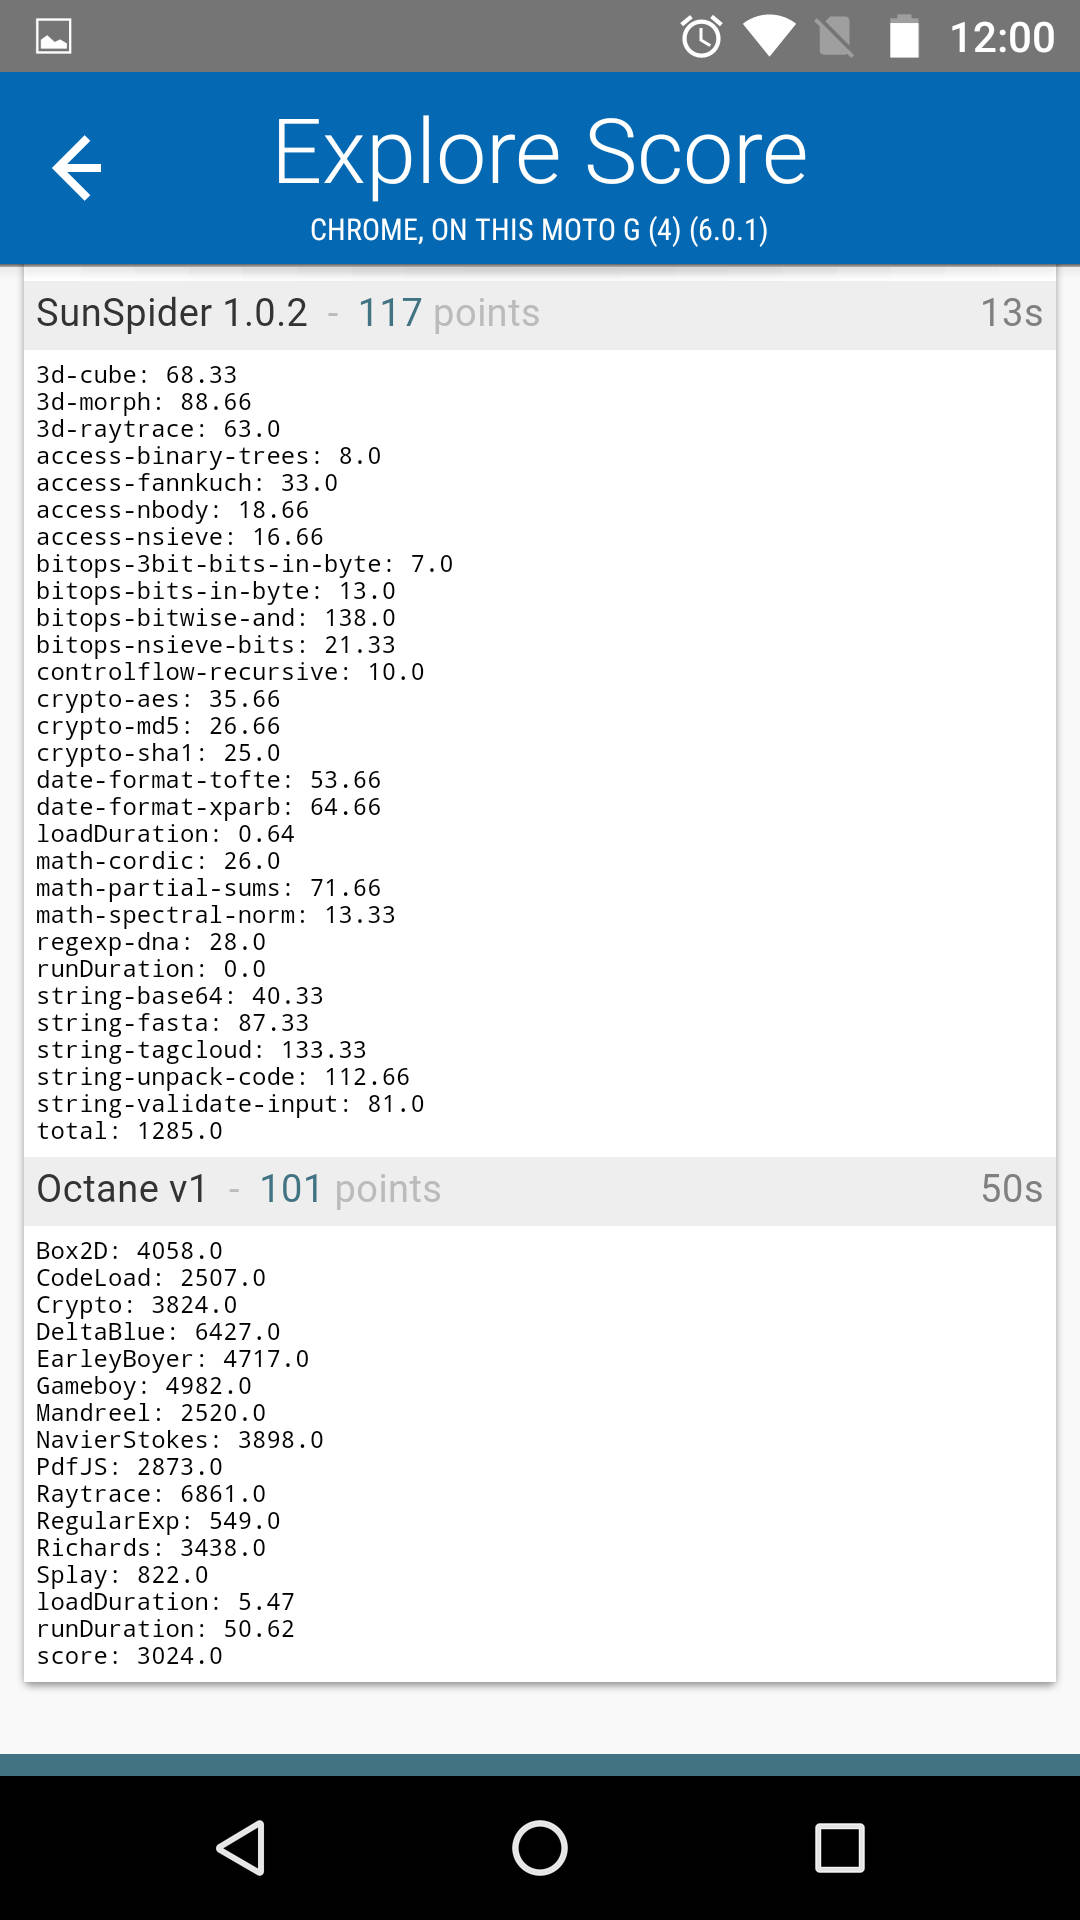Tap the Chrome on Moto G subtitle

539,230
